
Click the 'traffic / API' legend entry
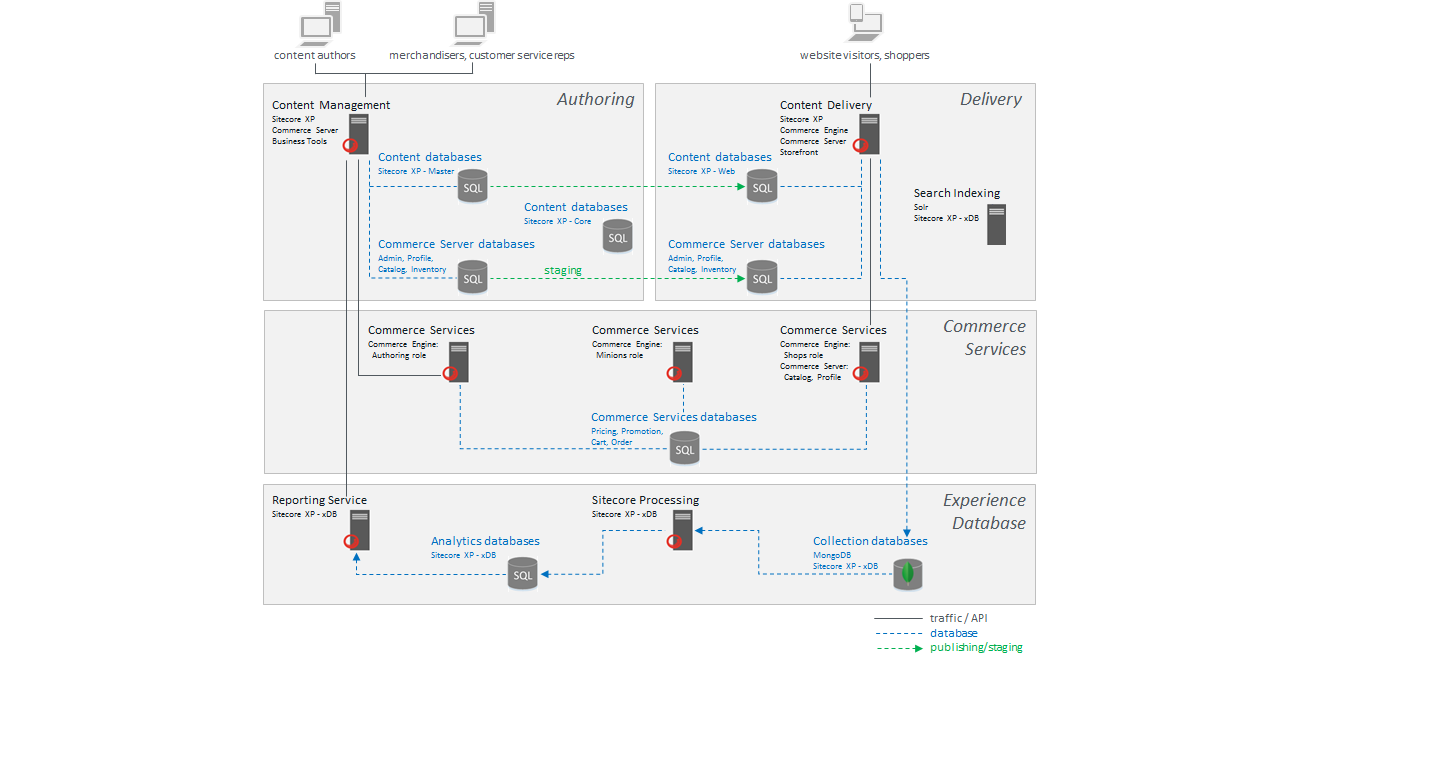tap(959, 618)
